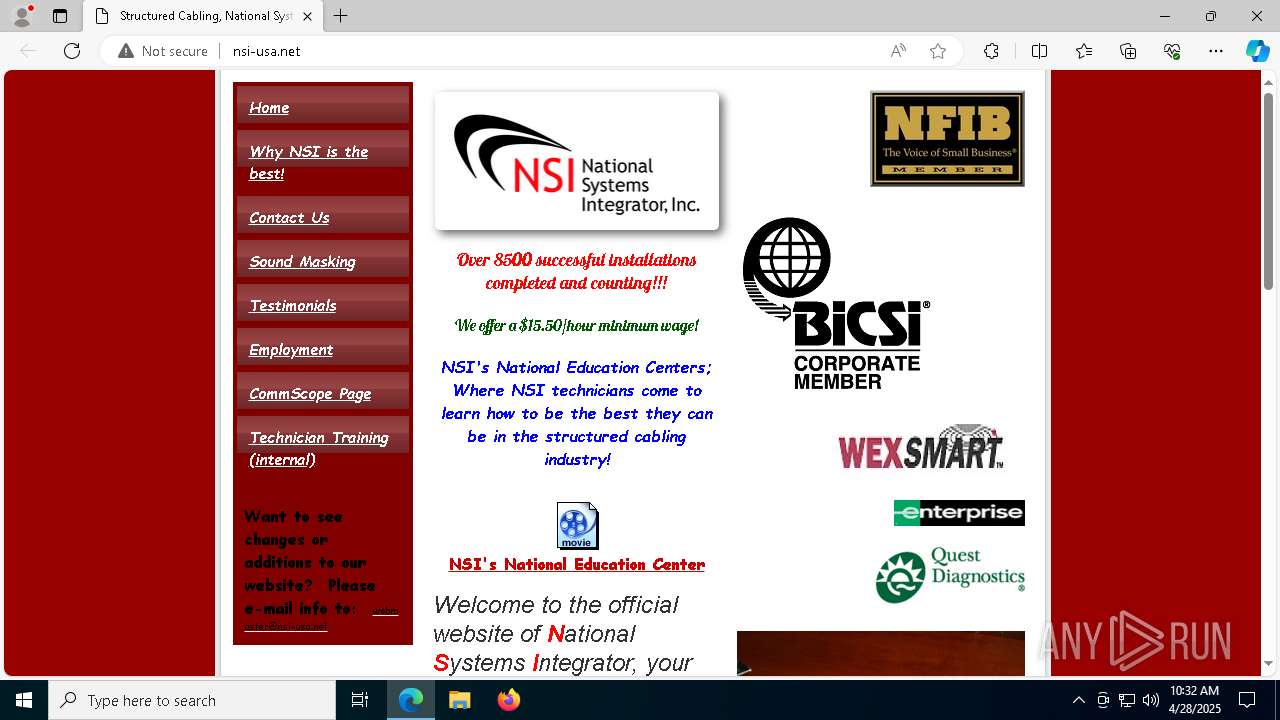Image resolution: width=1280 pixels, height=720 pixels.
Task: Close the Structured Cabling tab
Action: 307,16
